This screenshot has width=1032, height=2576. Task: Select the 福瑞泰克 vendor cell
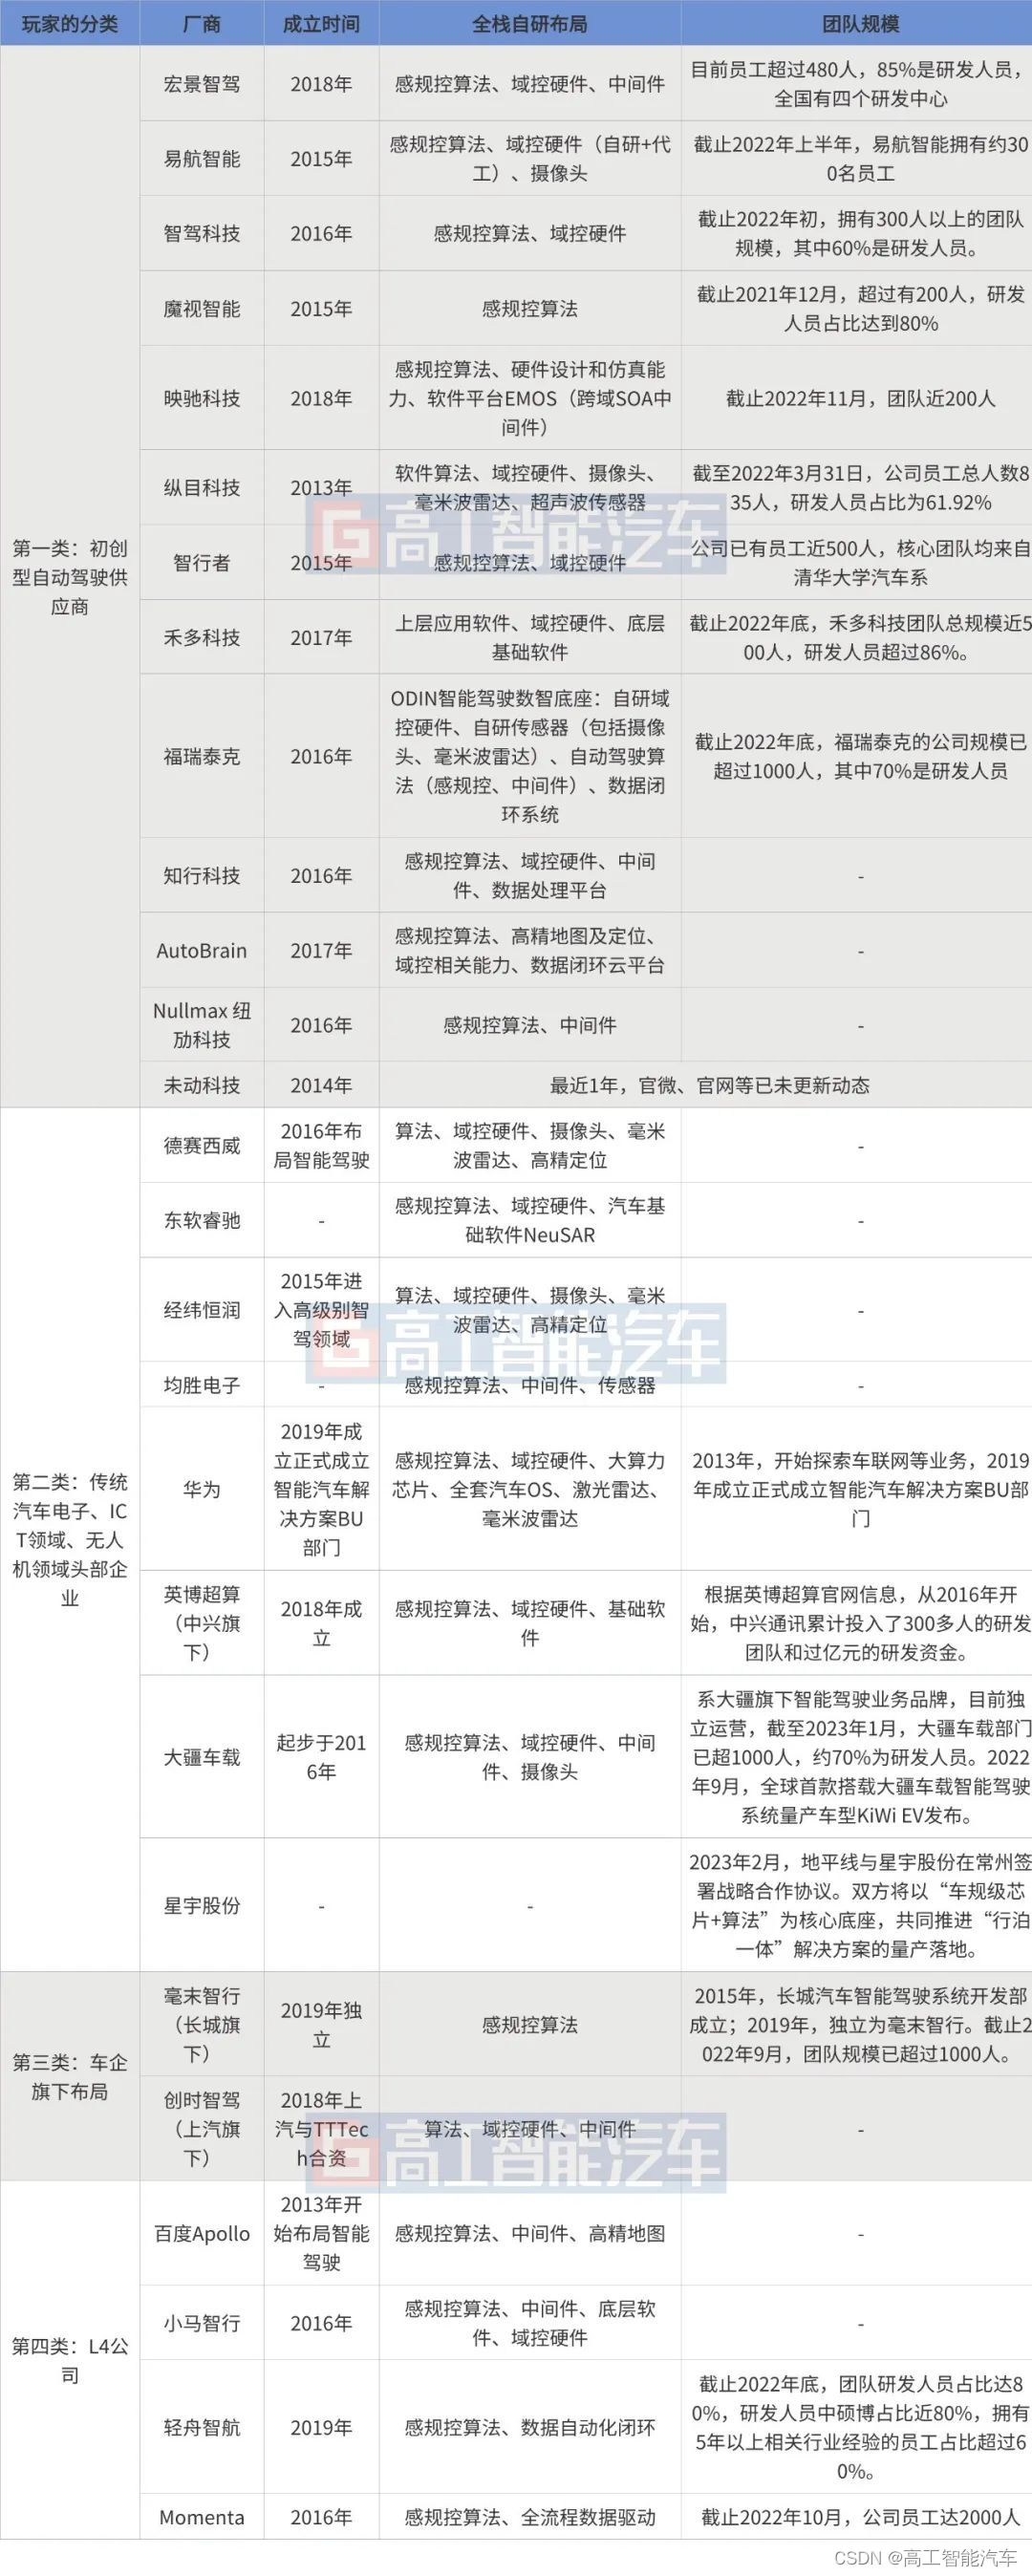click(202, 757)
